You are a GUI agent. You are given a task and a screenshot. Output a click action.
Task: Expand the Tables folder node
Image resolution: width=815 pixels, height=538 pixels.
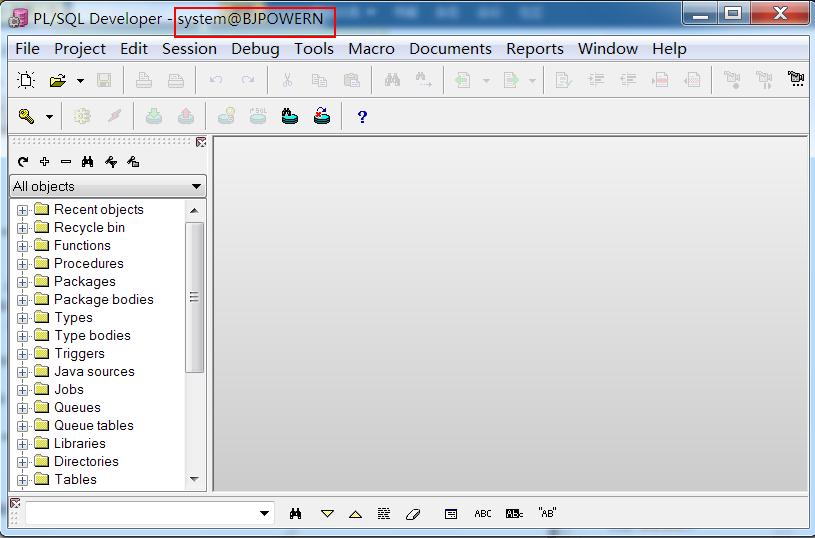click(22, 480)
